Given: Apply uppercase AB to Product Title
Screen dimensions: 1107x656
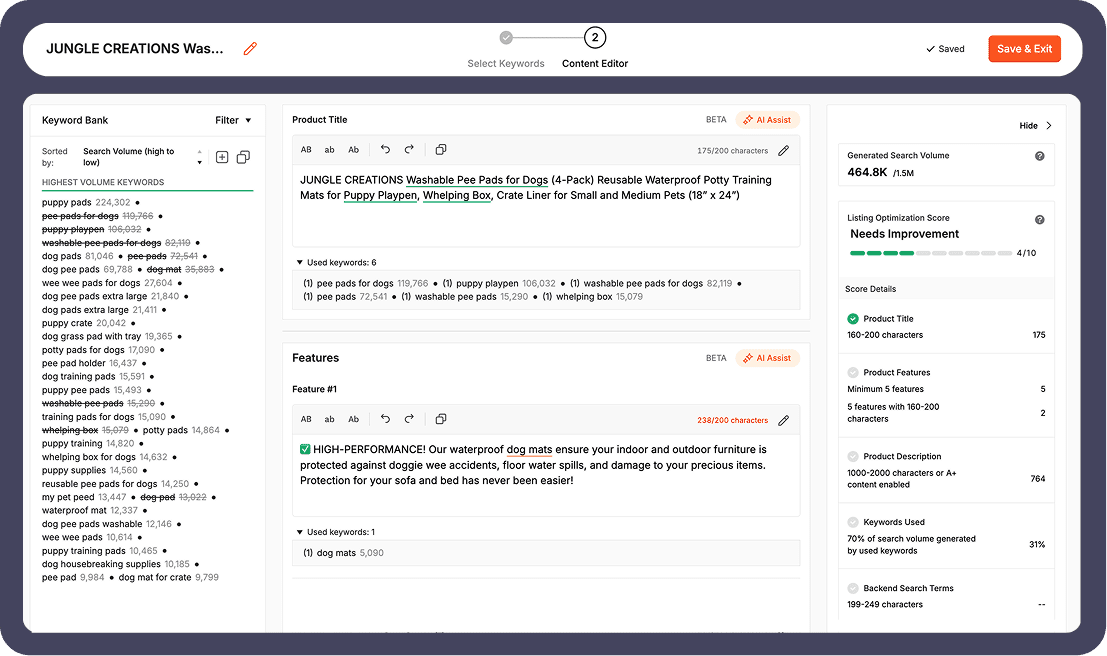Looking at the screenshot, I should point(306,150).
